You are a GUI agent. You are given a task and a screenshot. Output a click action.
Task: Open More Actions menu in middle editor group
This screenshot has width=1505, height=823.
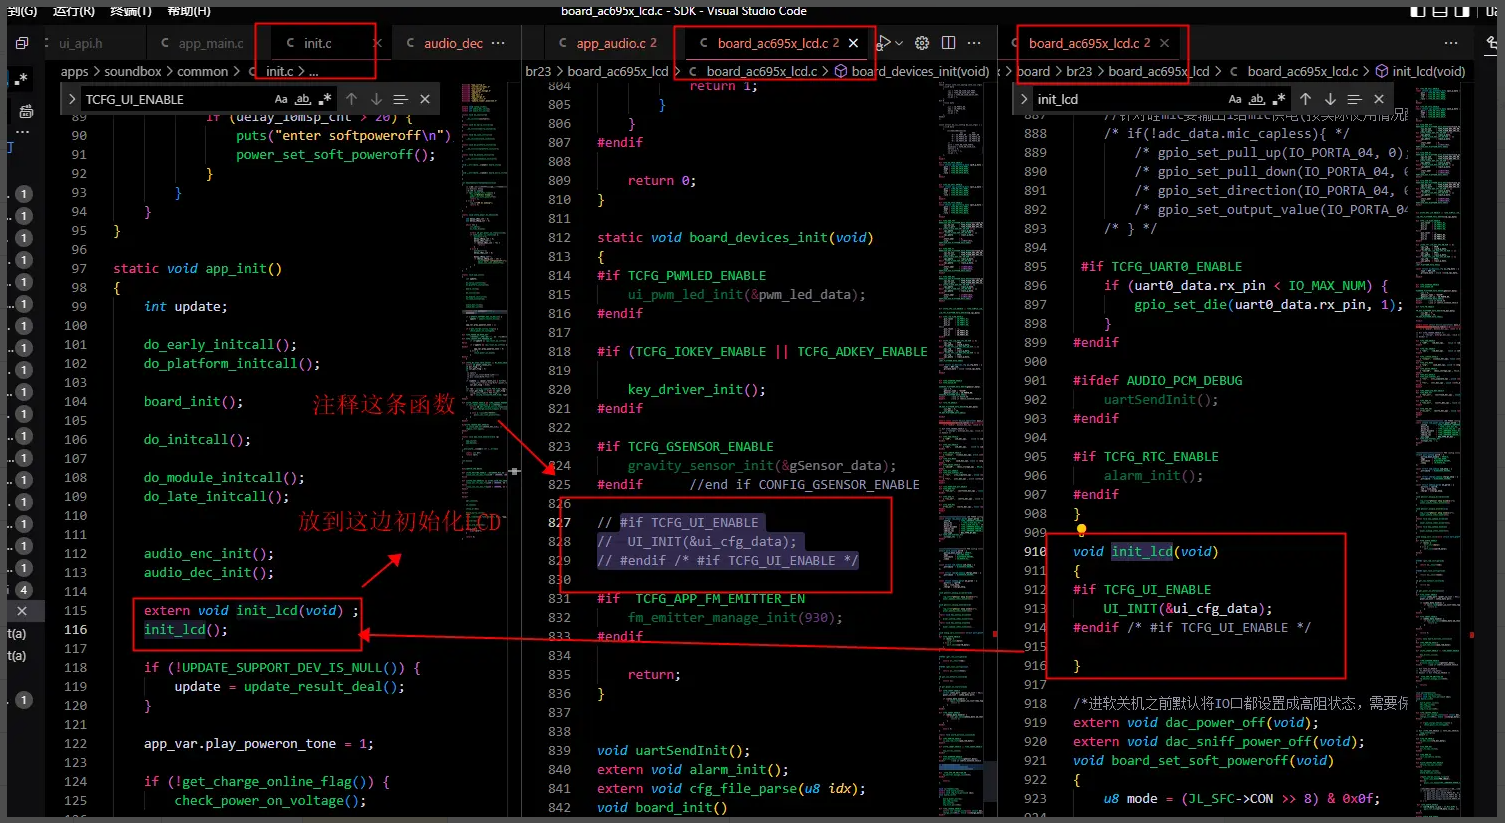point(974,43)
